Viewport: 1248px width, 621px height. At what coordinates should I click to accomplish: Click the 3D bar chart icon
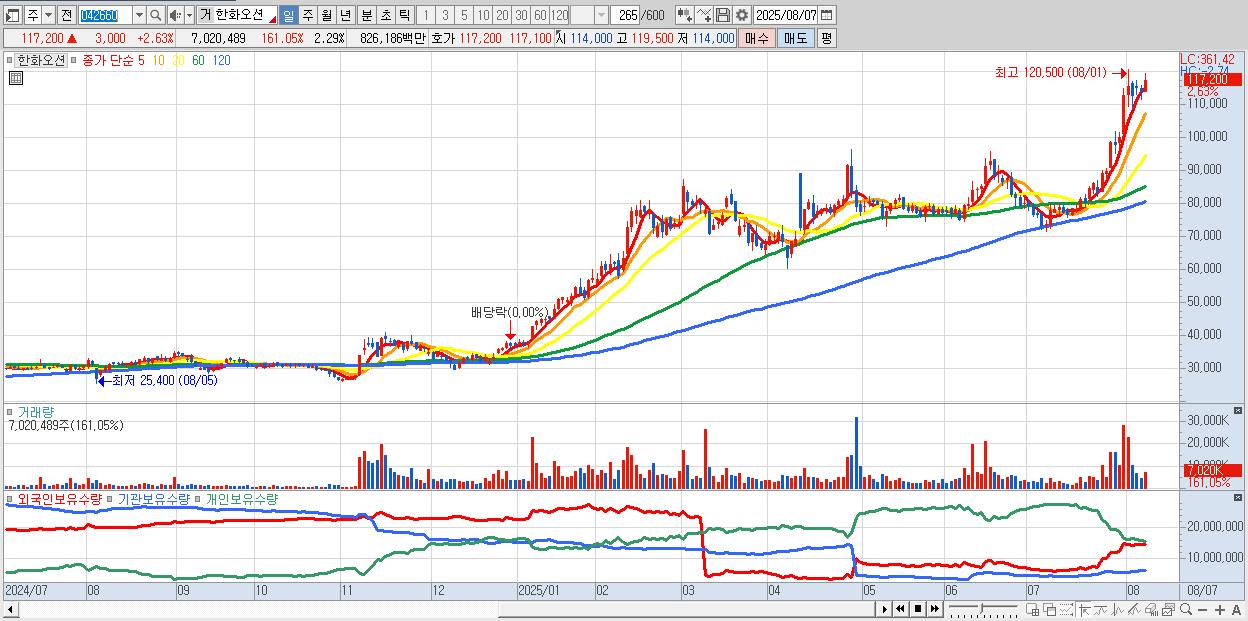click(1151, 610)
